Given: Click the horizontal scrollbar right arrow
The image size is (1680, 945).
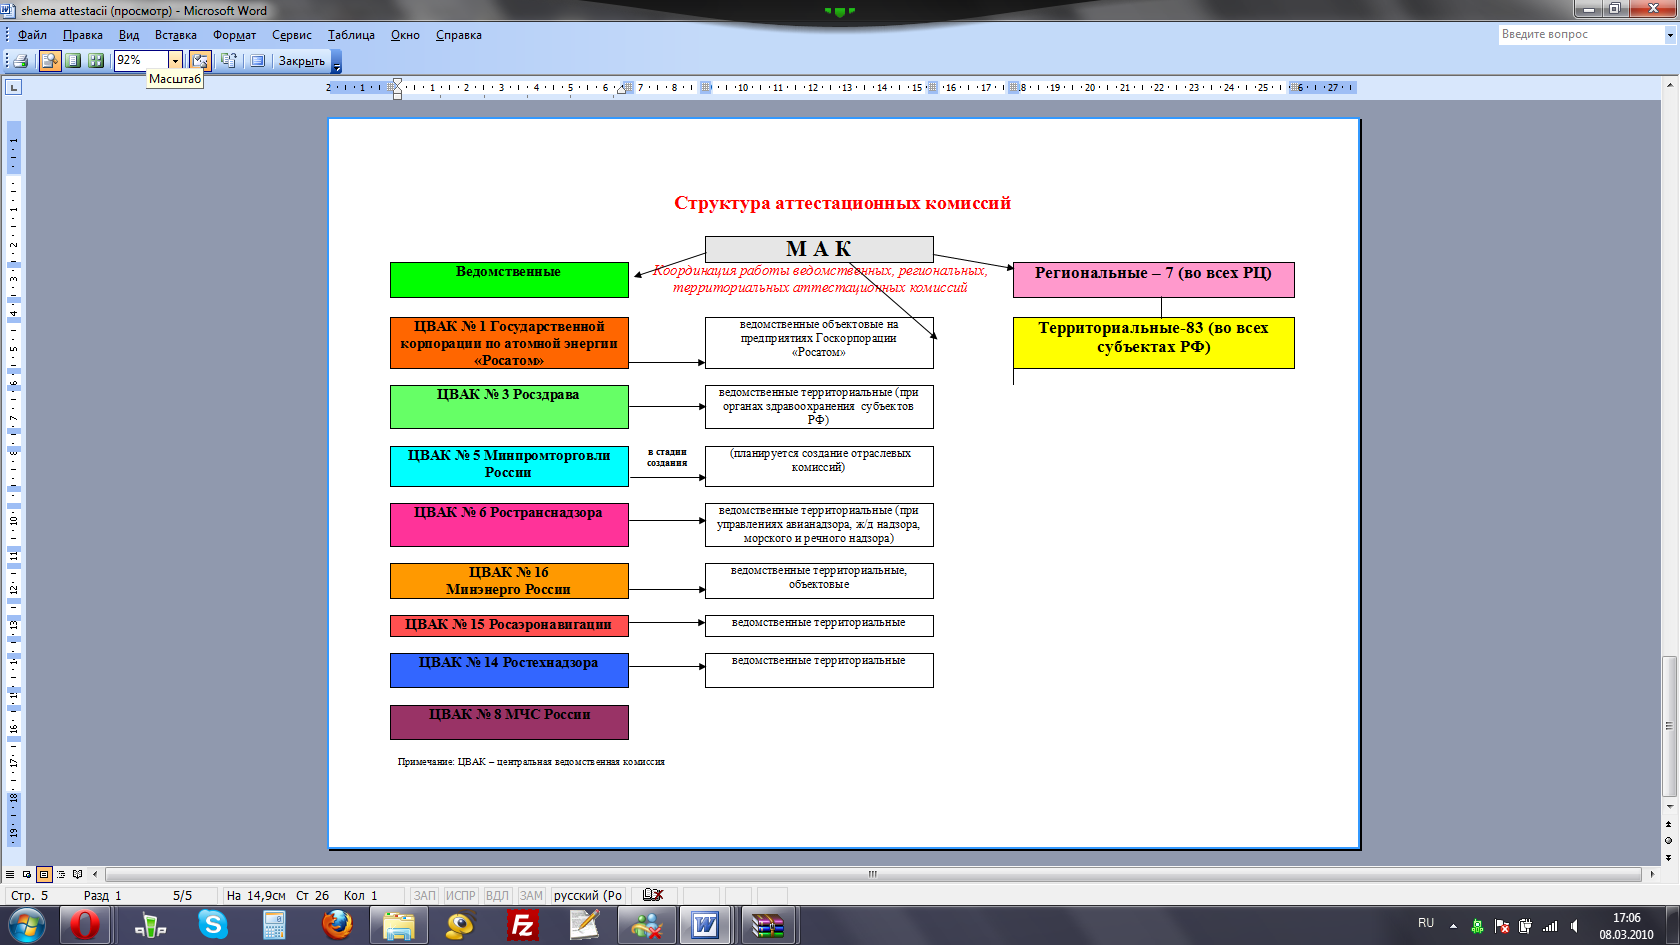Looking at the screenshot, I should coord(1651,874).
